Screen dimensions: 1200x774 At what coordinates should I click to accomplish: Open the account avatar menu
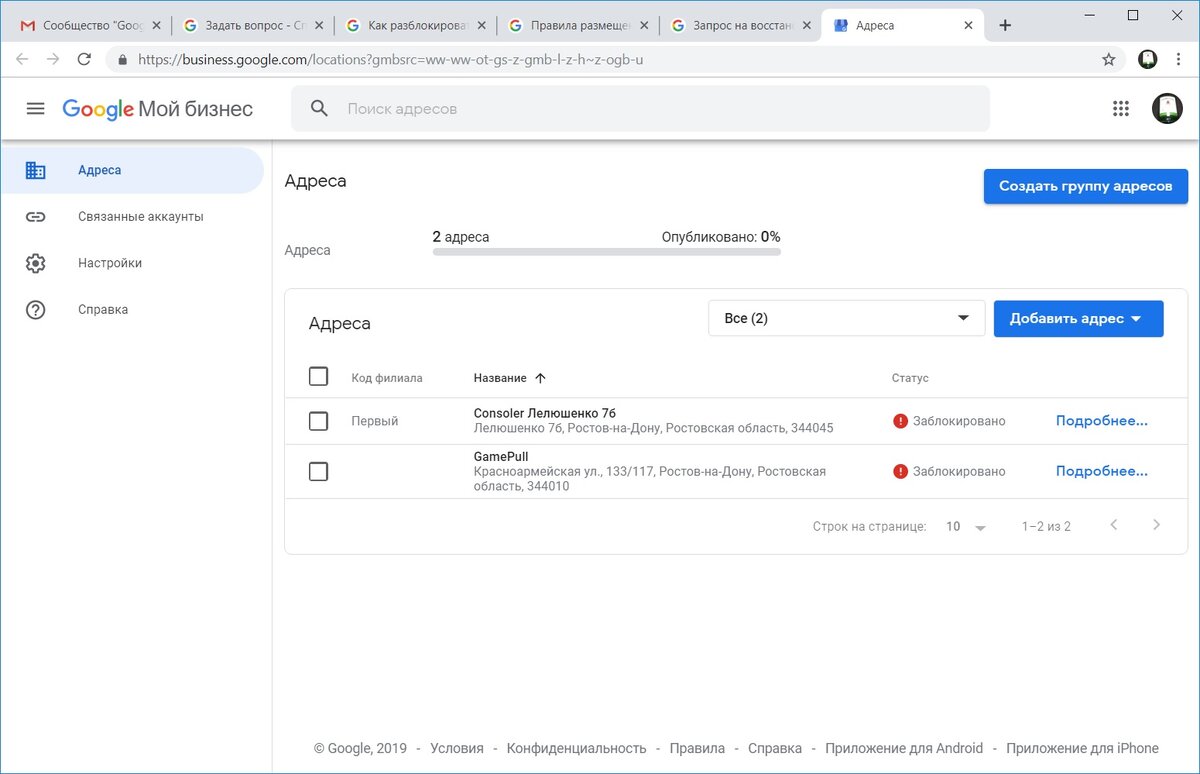point(1167,108)
